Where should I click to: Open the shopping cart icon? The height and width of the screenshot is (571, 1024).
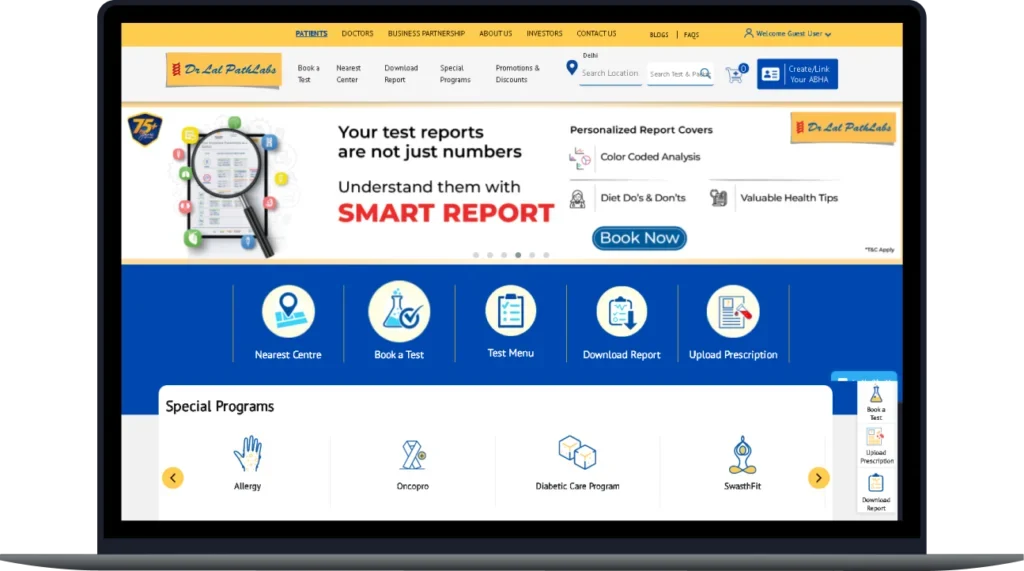[735, 74]
